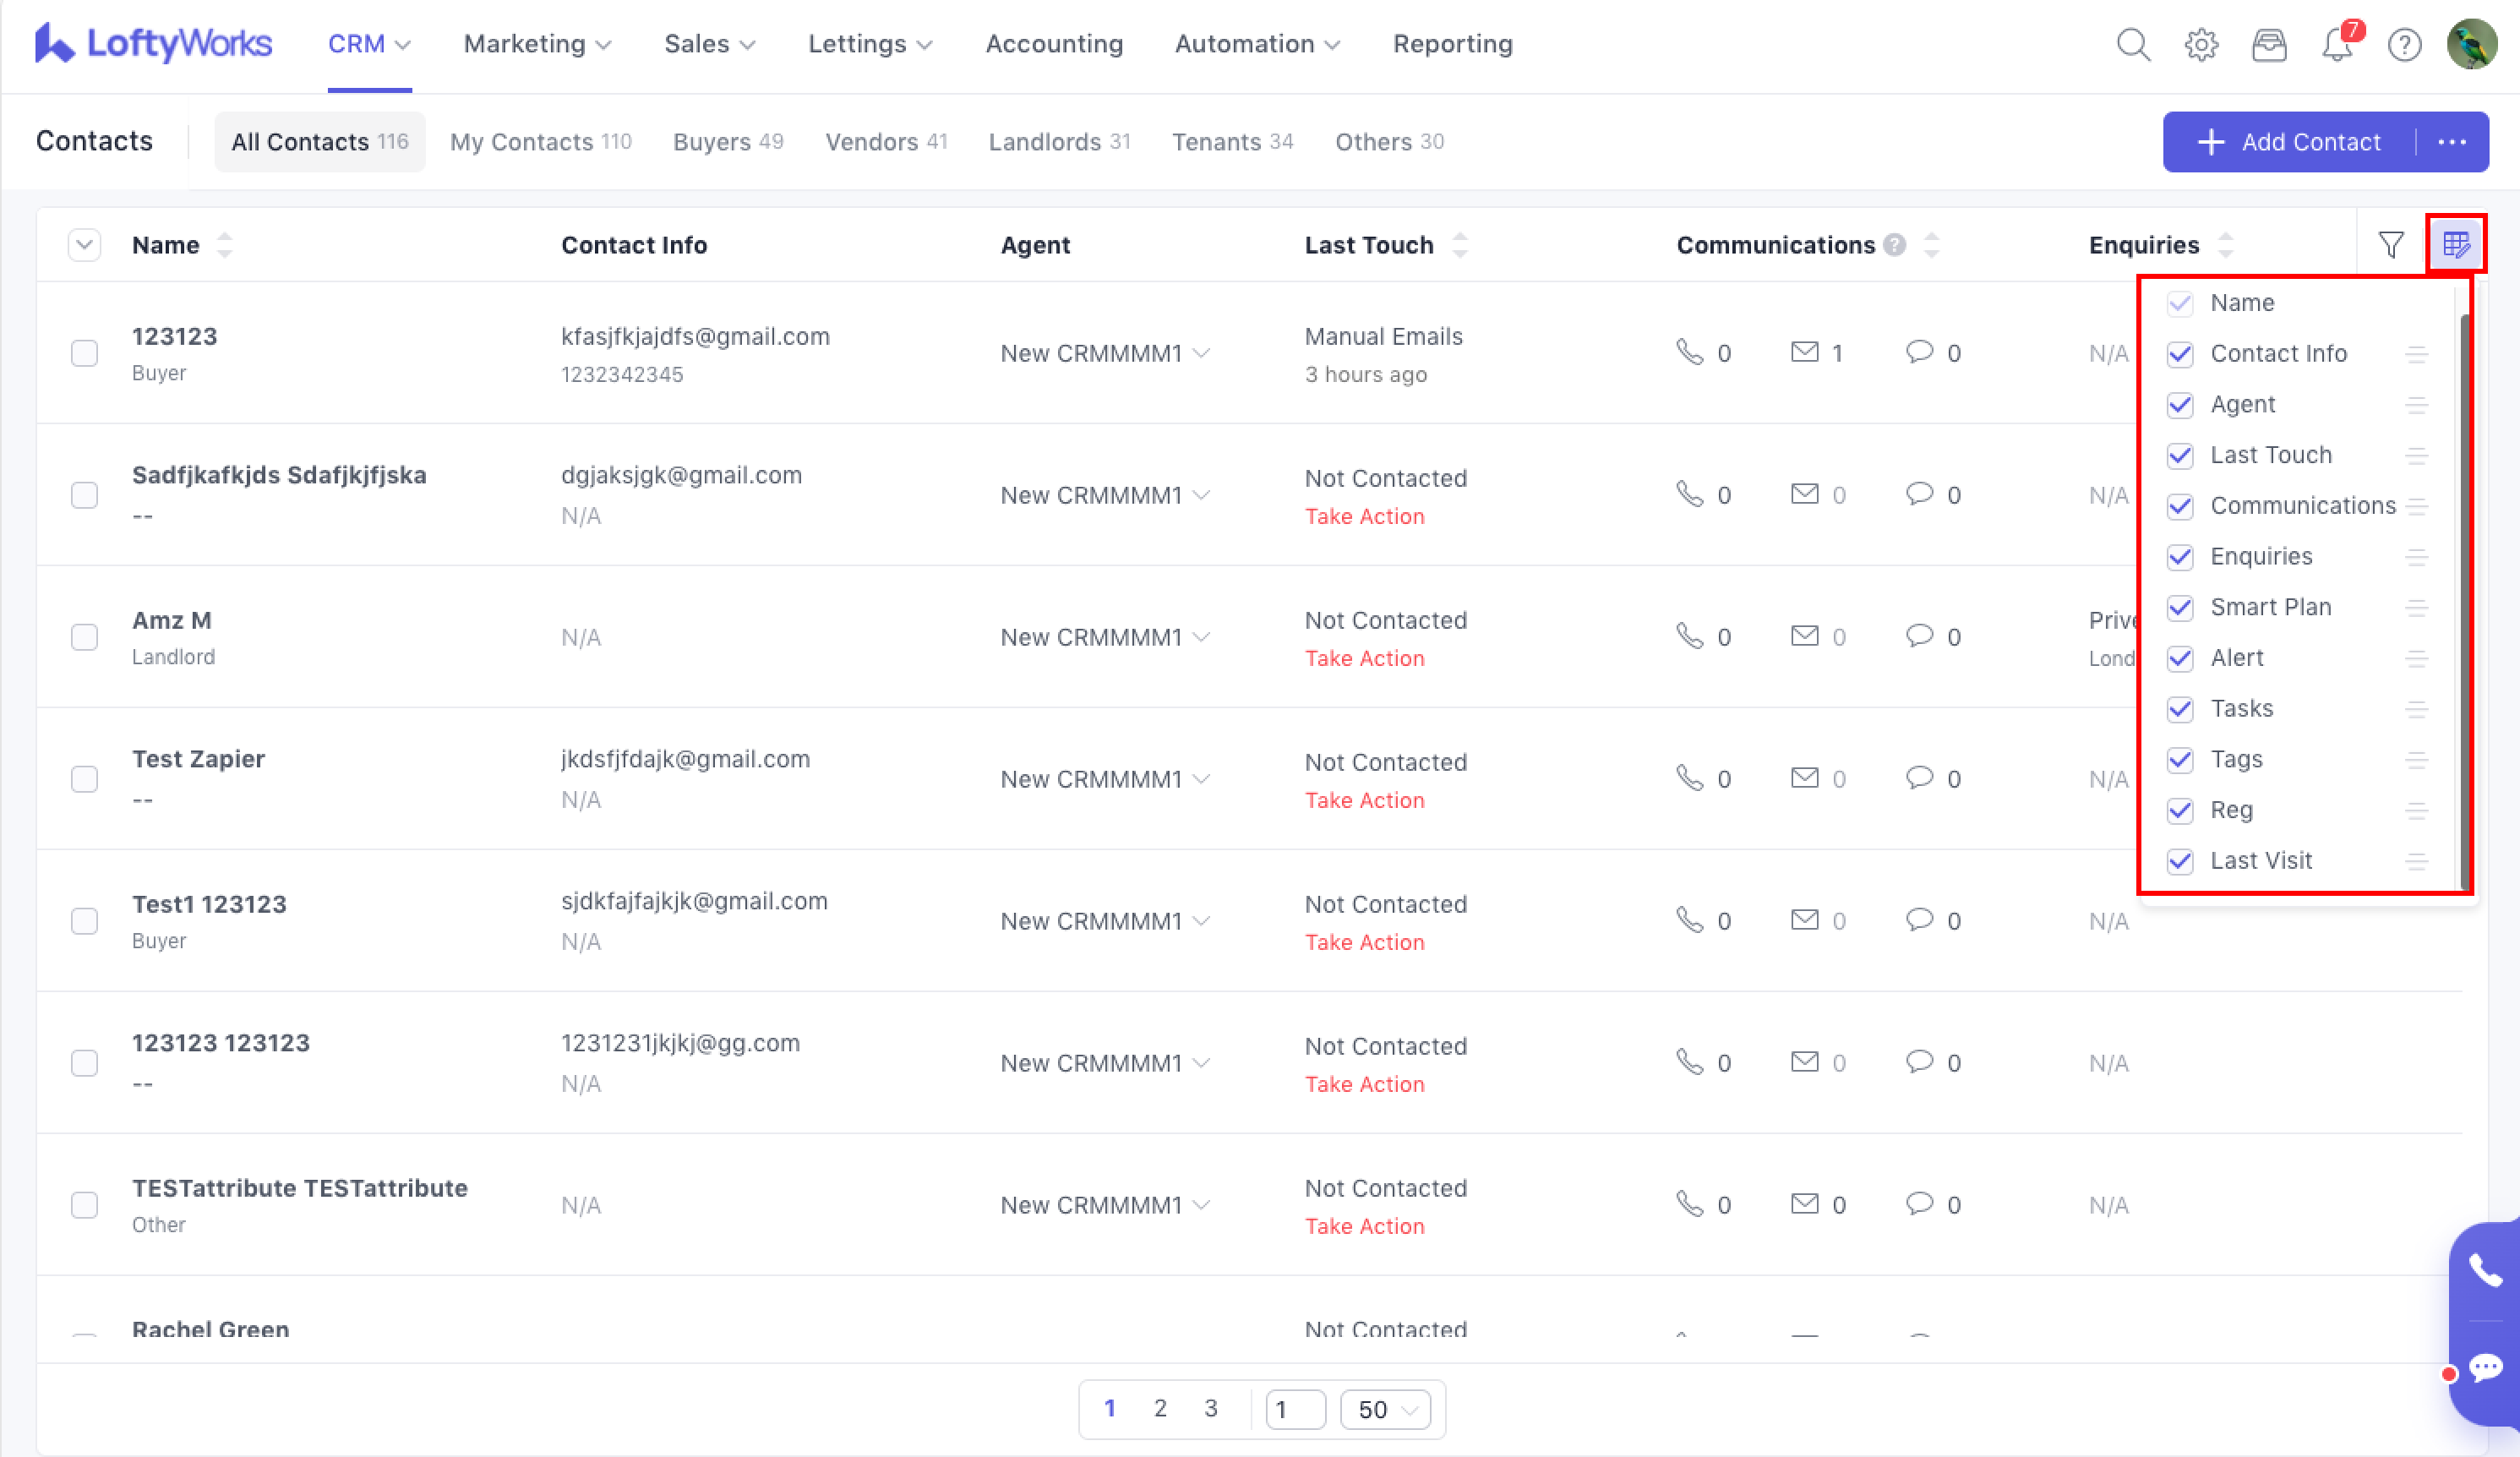Switch to the Landlords tab
Viewport: 2520px width, 1457px height.
pos(1058,142)
